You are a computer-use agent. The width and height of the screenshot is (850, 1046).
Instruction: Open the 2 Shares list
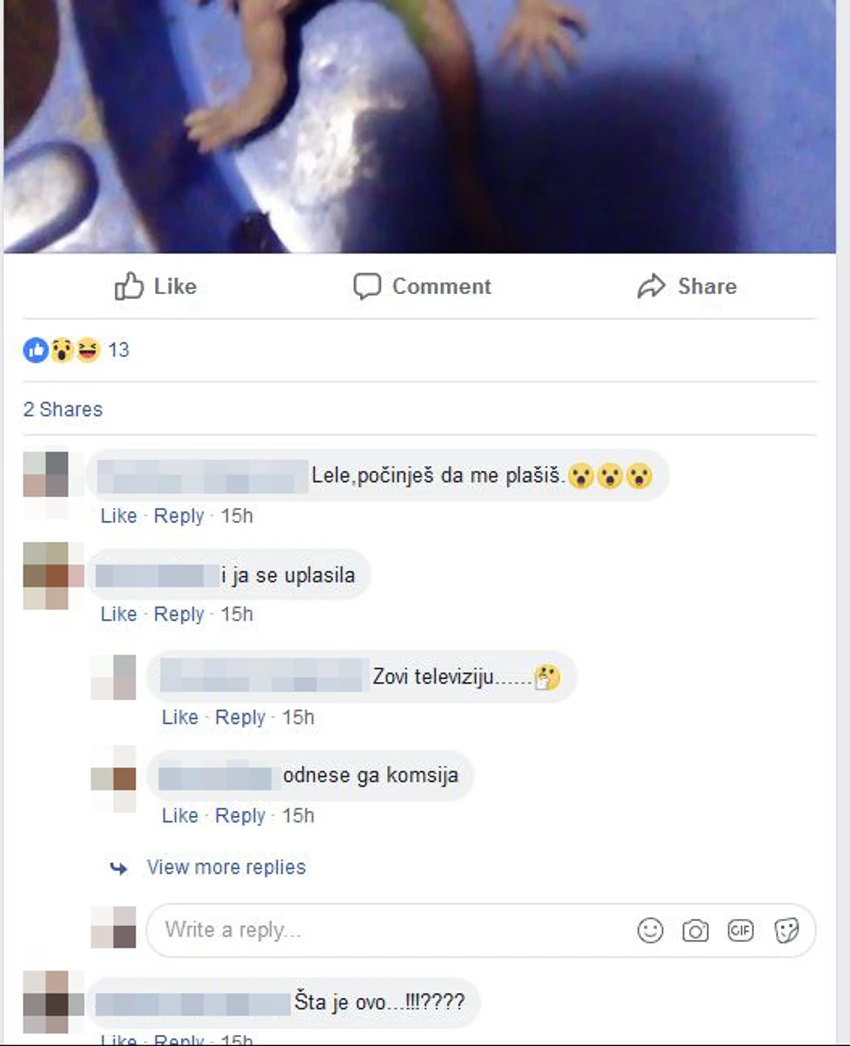[63, 409]
